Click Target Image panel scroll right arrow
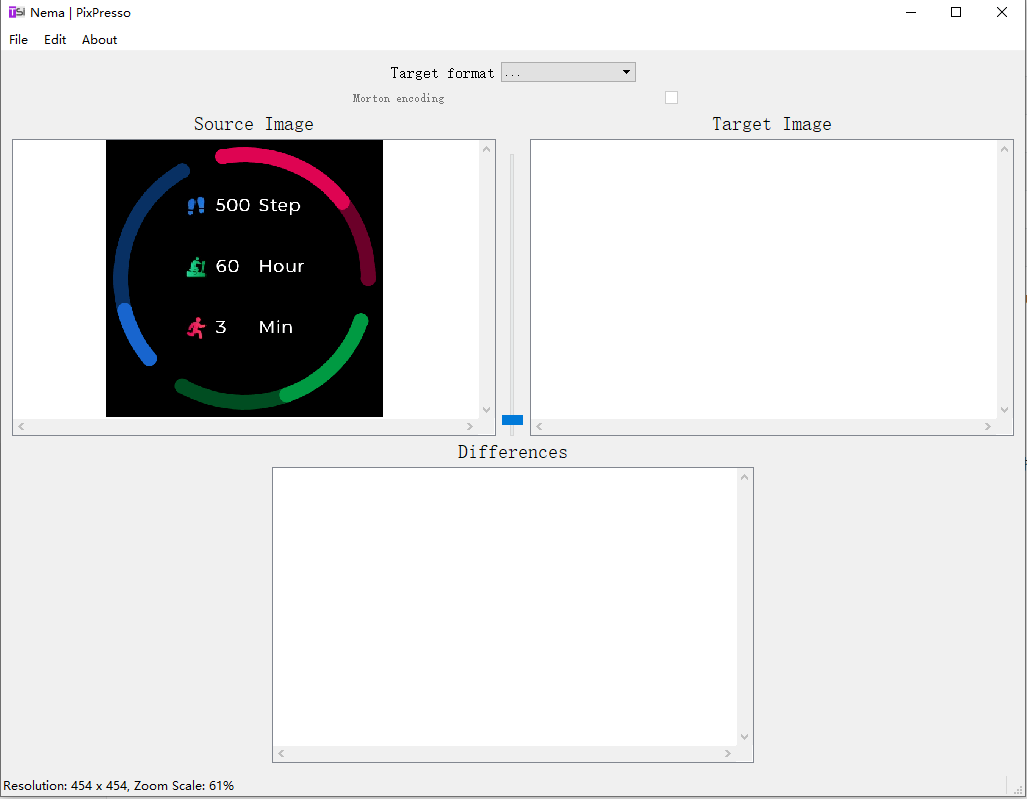 pos(988,426)
